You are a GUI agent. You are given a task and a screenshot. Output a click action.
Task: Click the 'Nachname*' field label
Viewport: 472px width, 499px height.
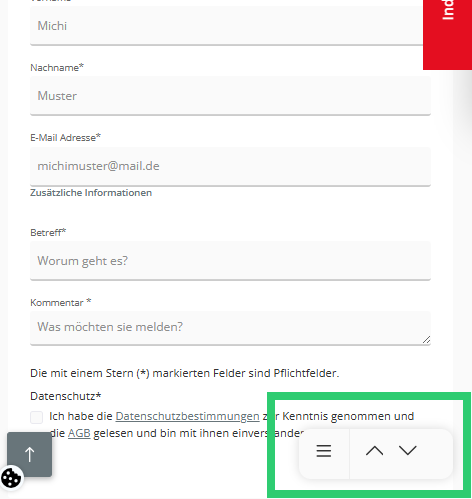click(x=57, y=67)
